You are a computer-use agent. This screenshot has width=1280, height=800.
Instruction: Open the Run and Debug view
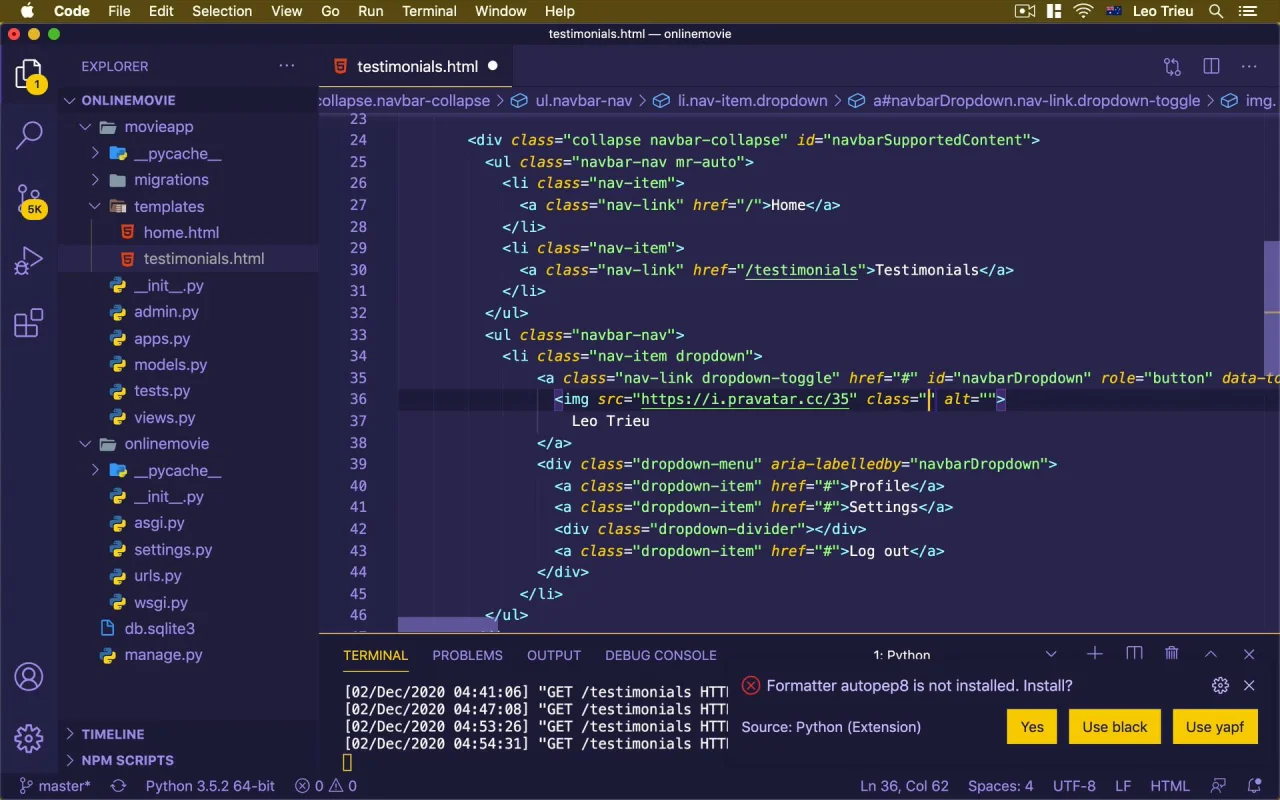coord(29,260)
